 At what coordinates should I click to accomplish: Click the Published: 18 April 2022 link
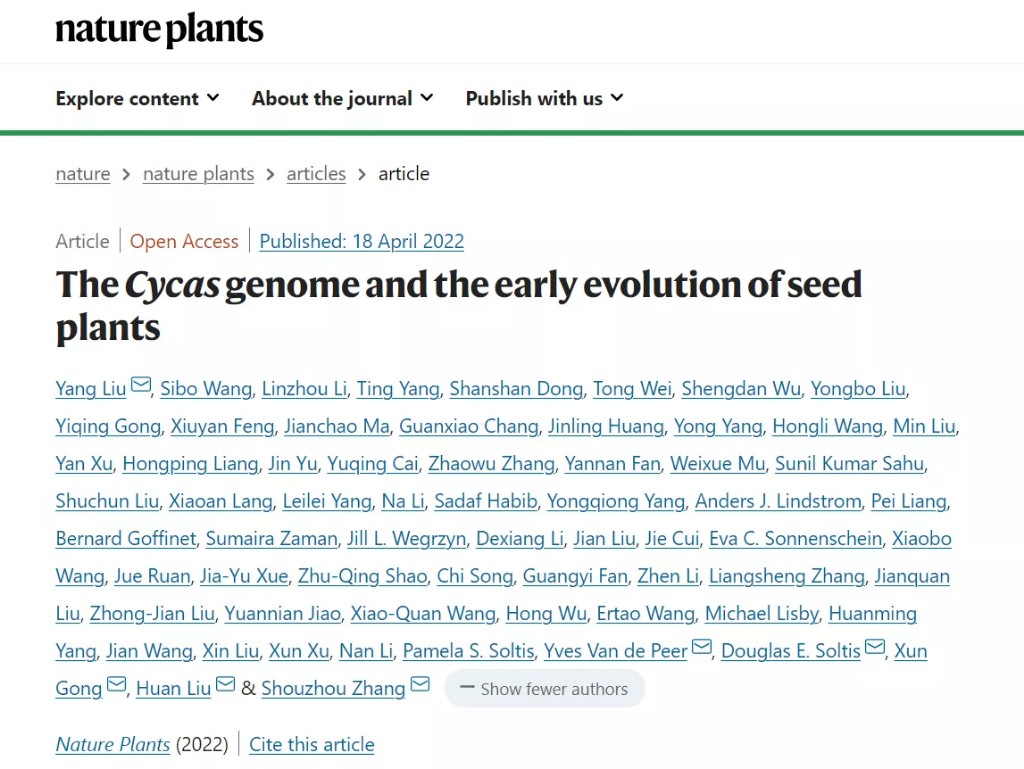(x=361, y=241)
